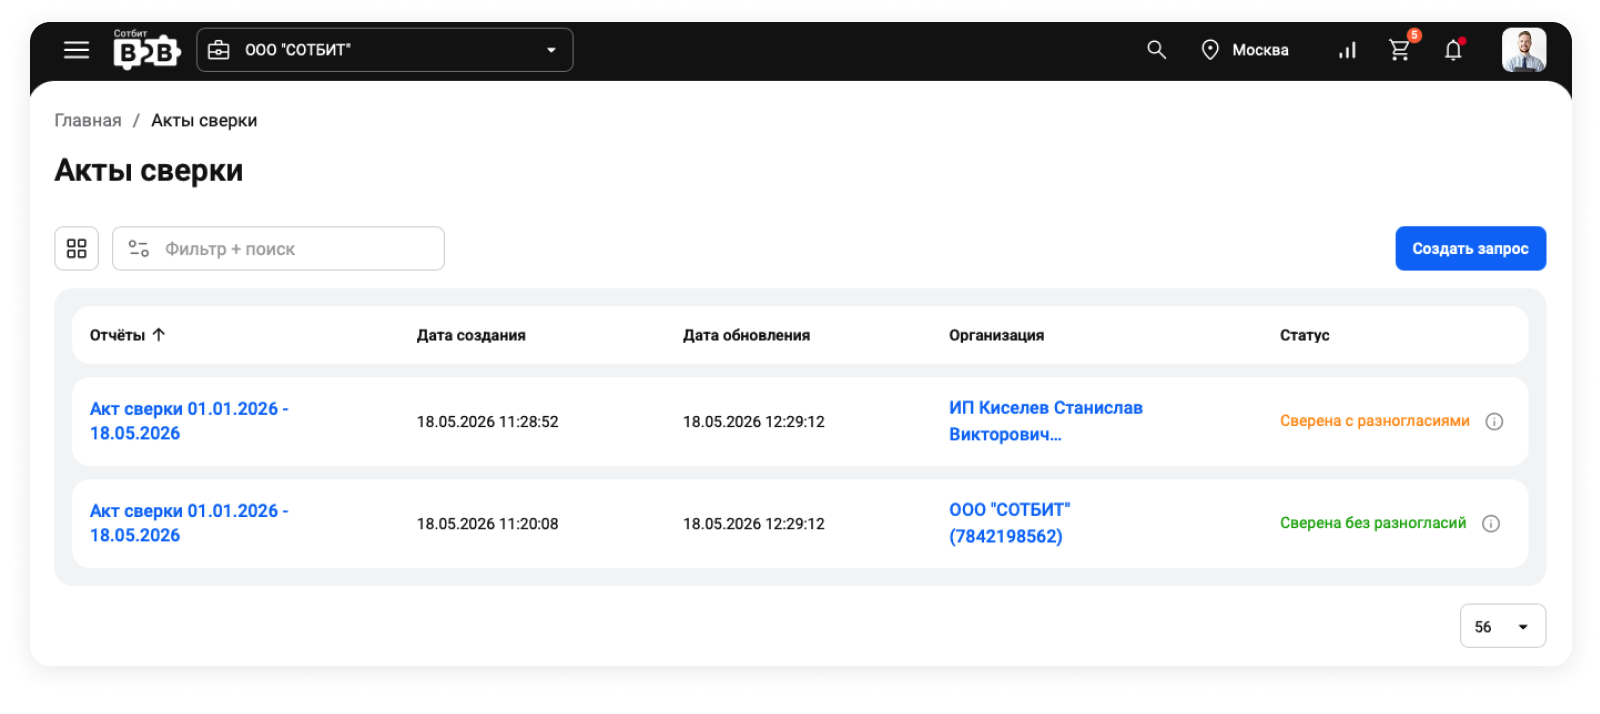Viewport: 1600px width, 714px height.
Task: Sort by Организация column
Action: [x=996, y=335]
